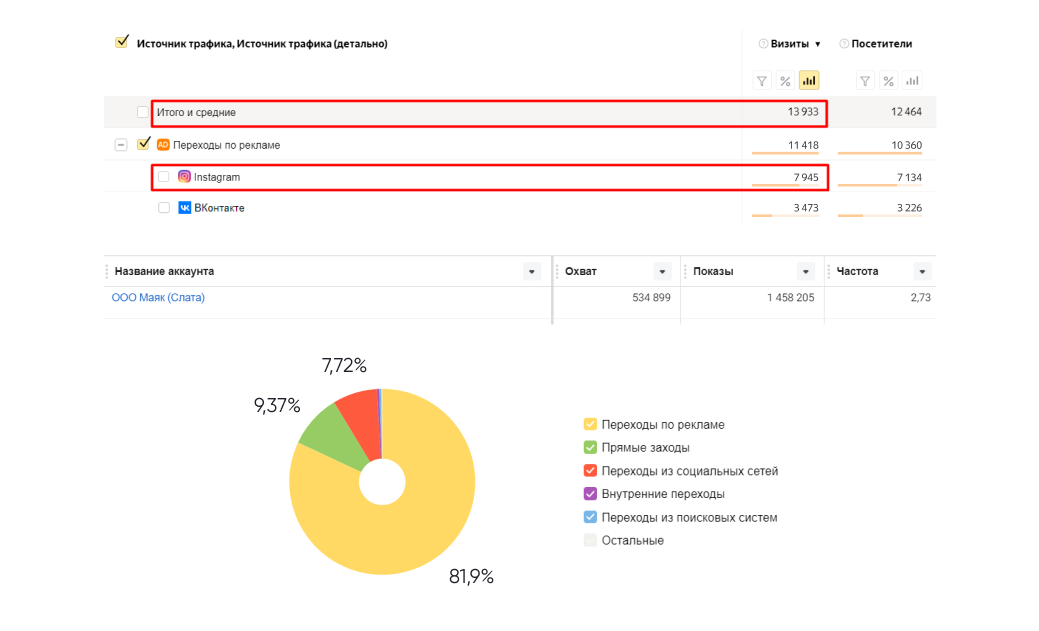Screen dimensions: 1039x631
Task: Open the Охват column dropdown
Action: (662, 272)
